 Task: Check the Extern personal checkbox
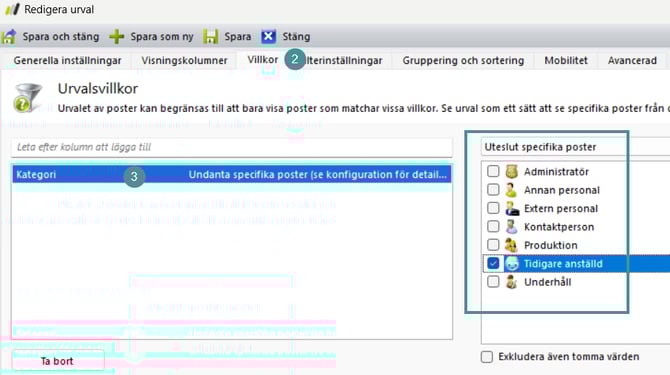click(x=493, y=208)
